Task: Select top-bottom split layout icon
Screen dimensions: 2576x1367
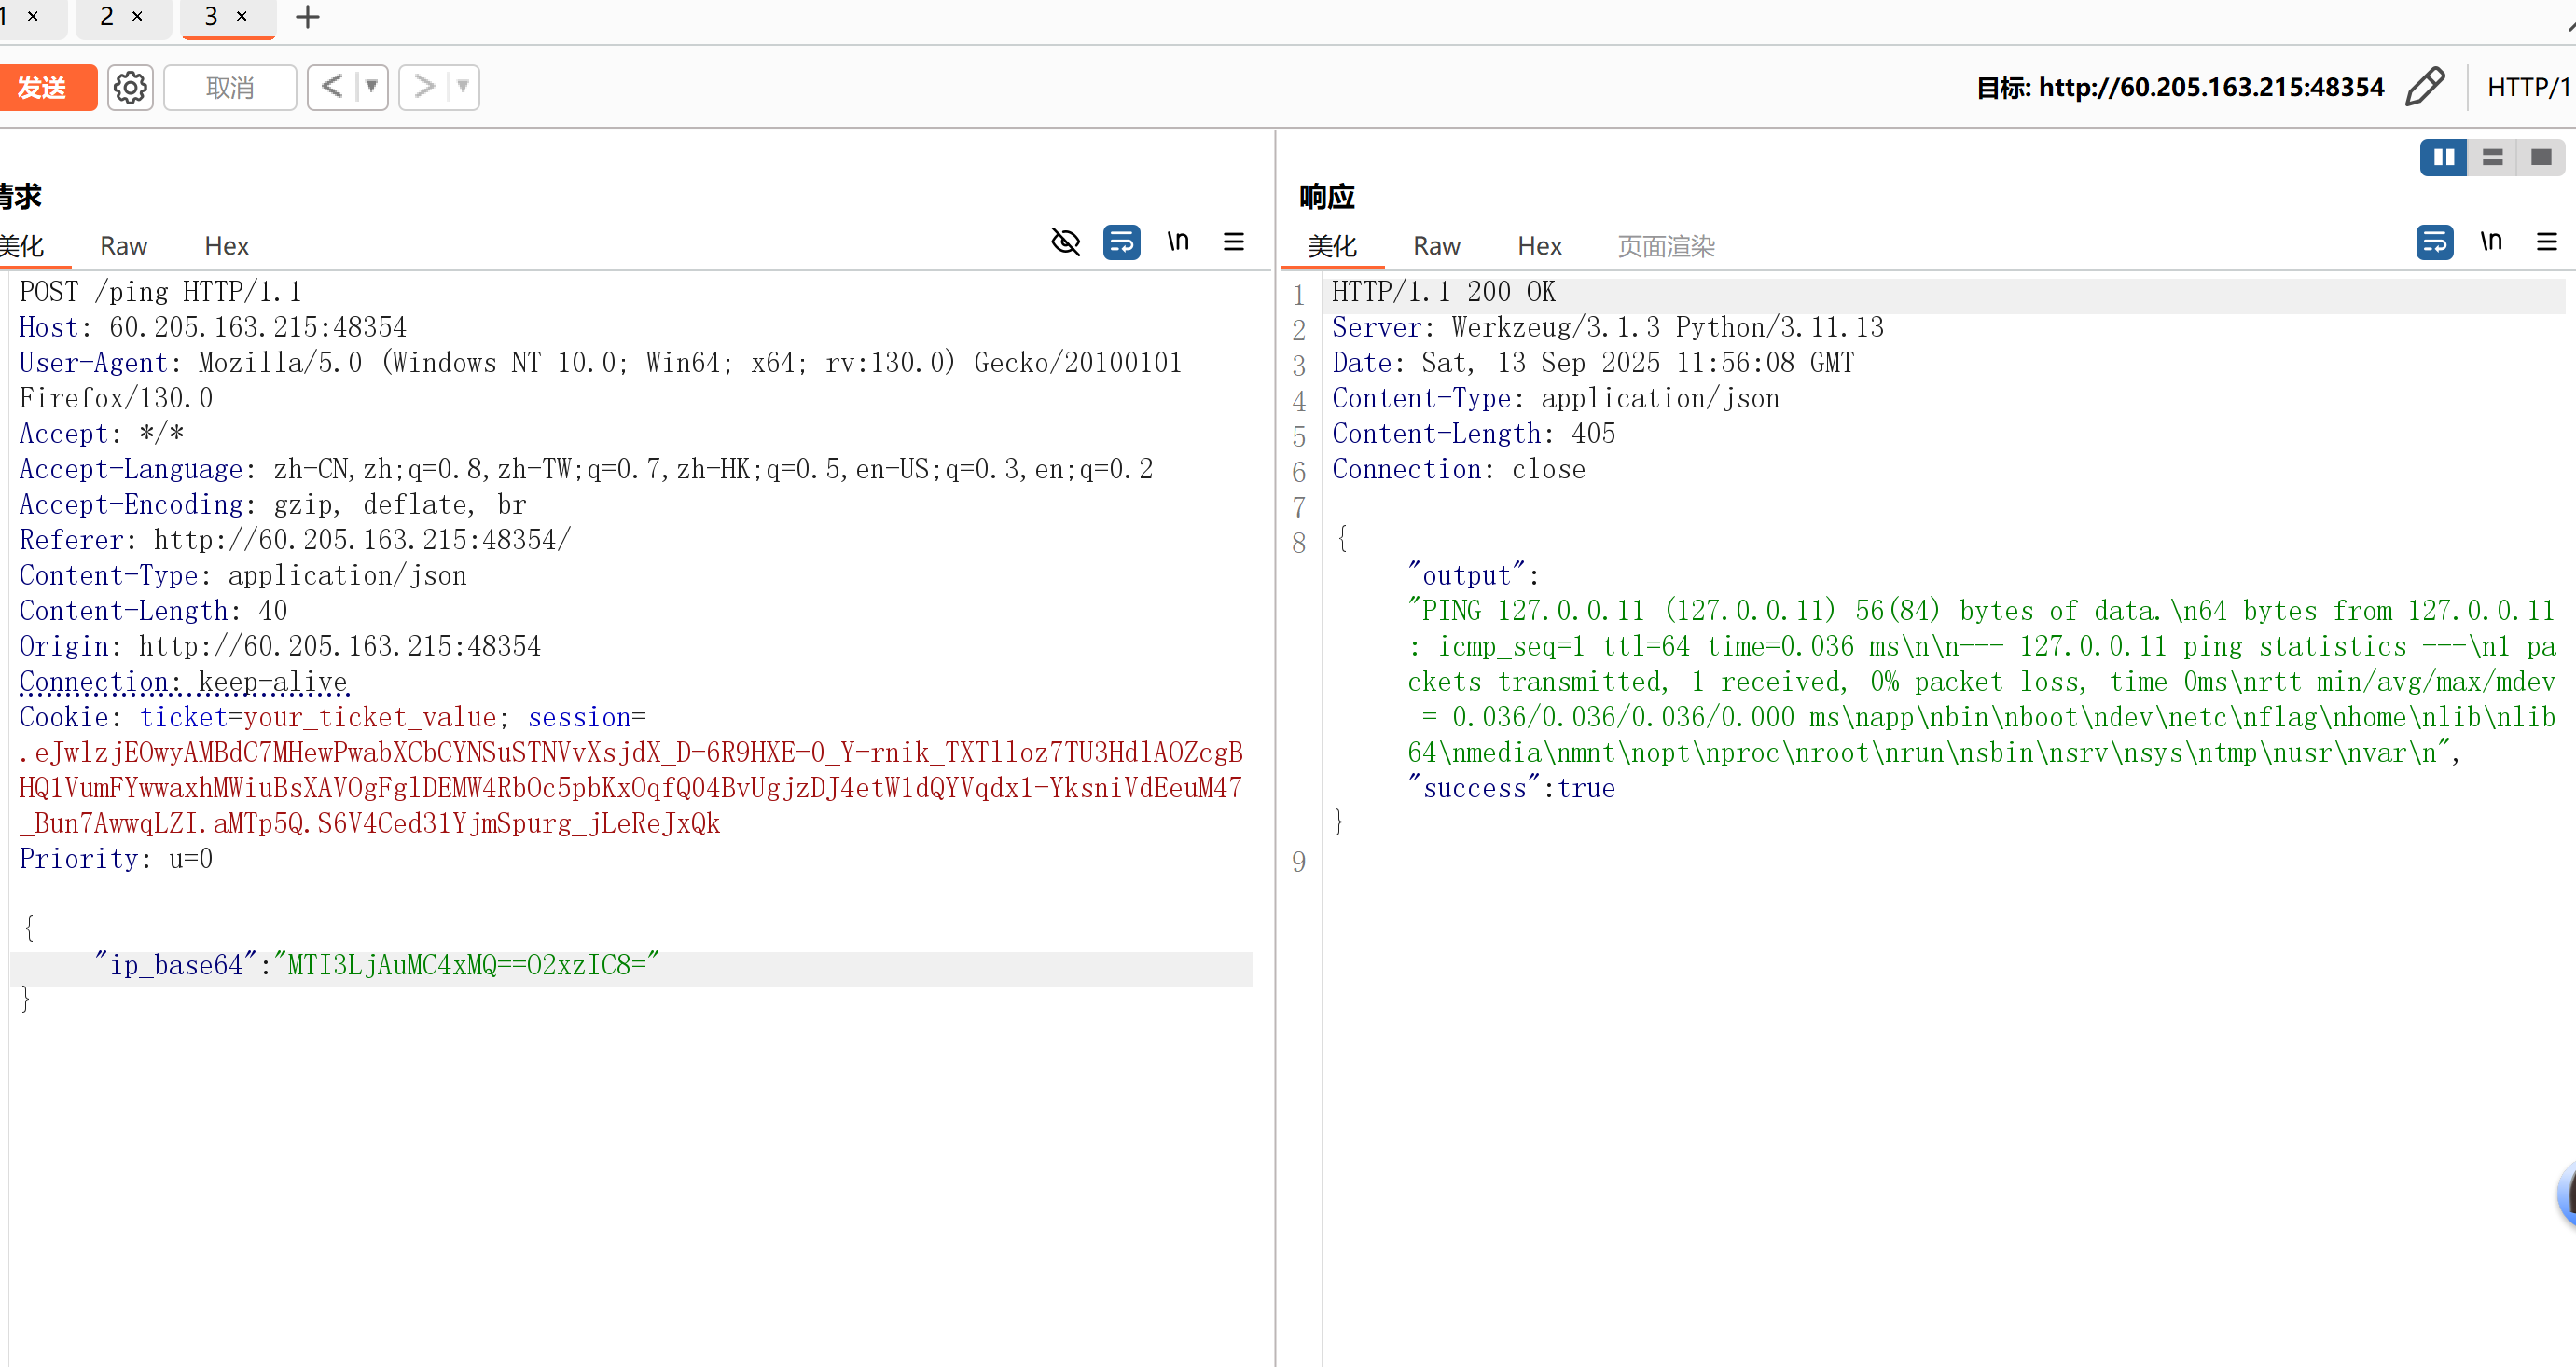Action: pos(2492,157)
